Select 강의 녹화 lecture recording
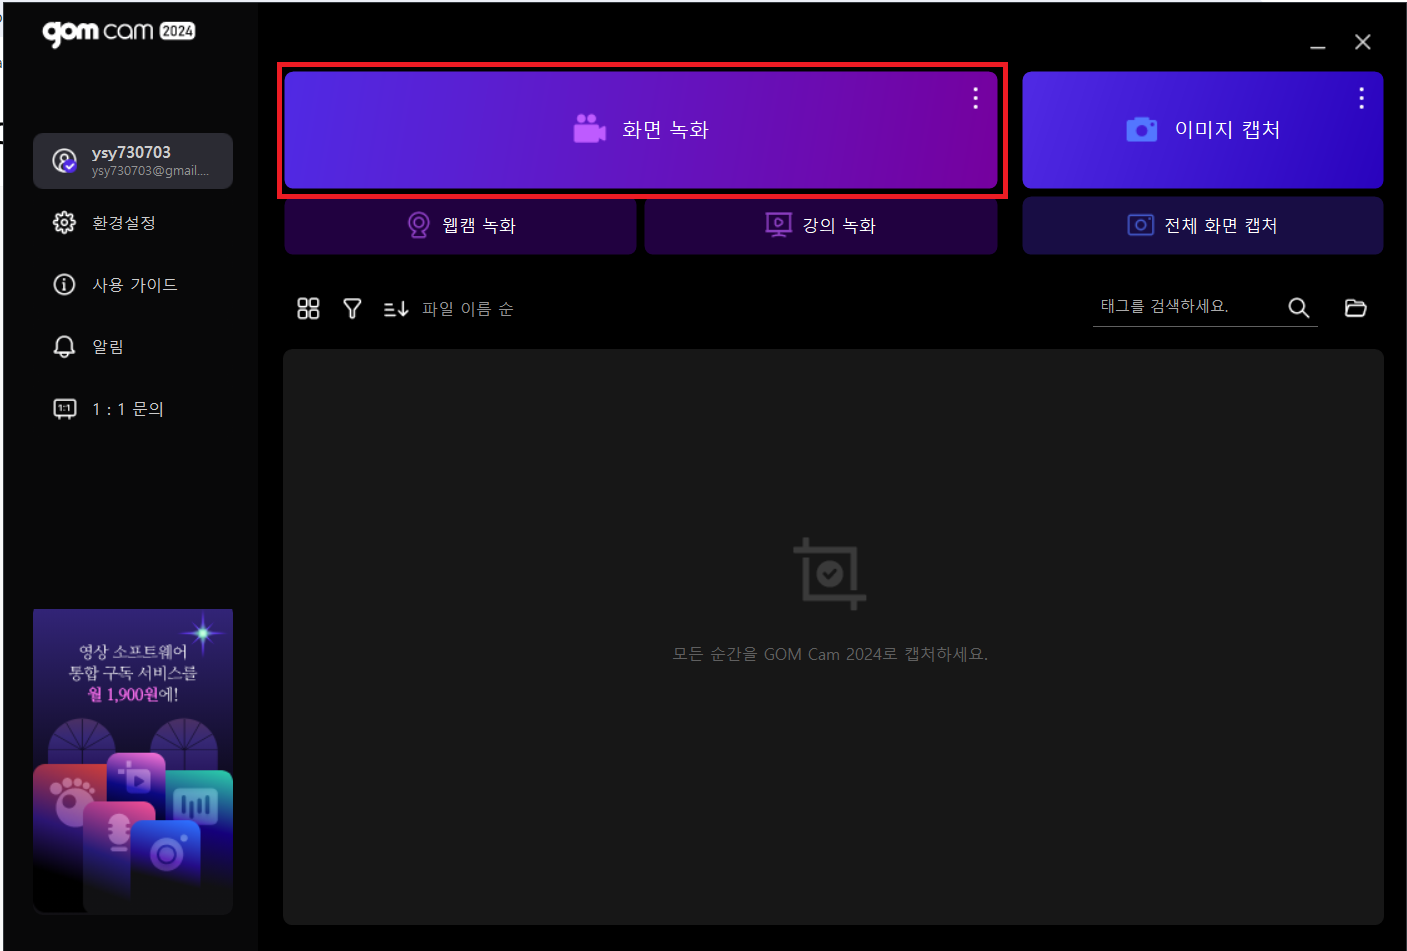 (820, 226)
